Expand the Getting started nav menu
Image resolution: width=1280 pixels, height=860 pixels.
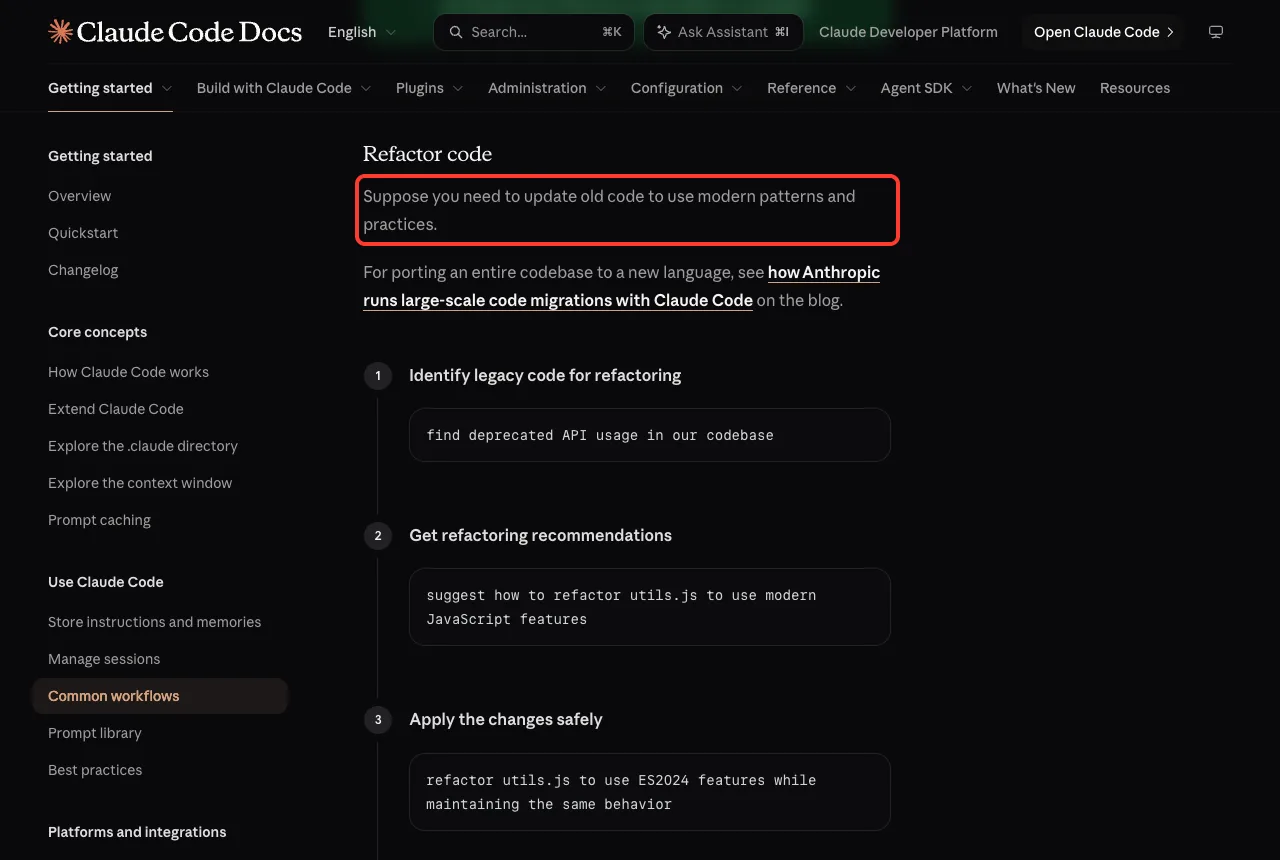click(110, 88)
